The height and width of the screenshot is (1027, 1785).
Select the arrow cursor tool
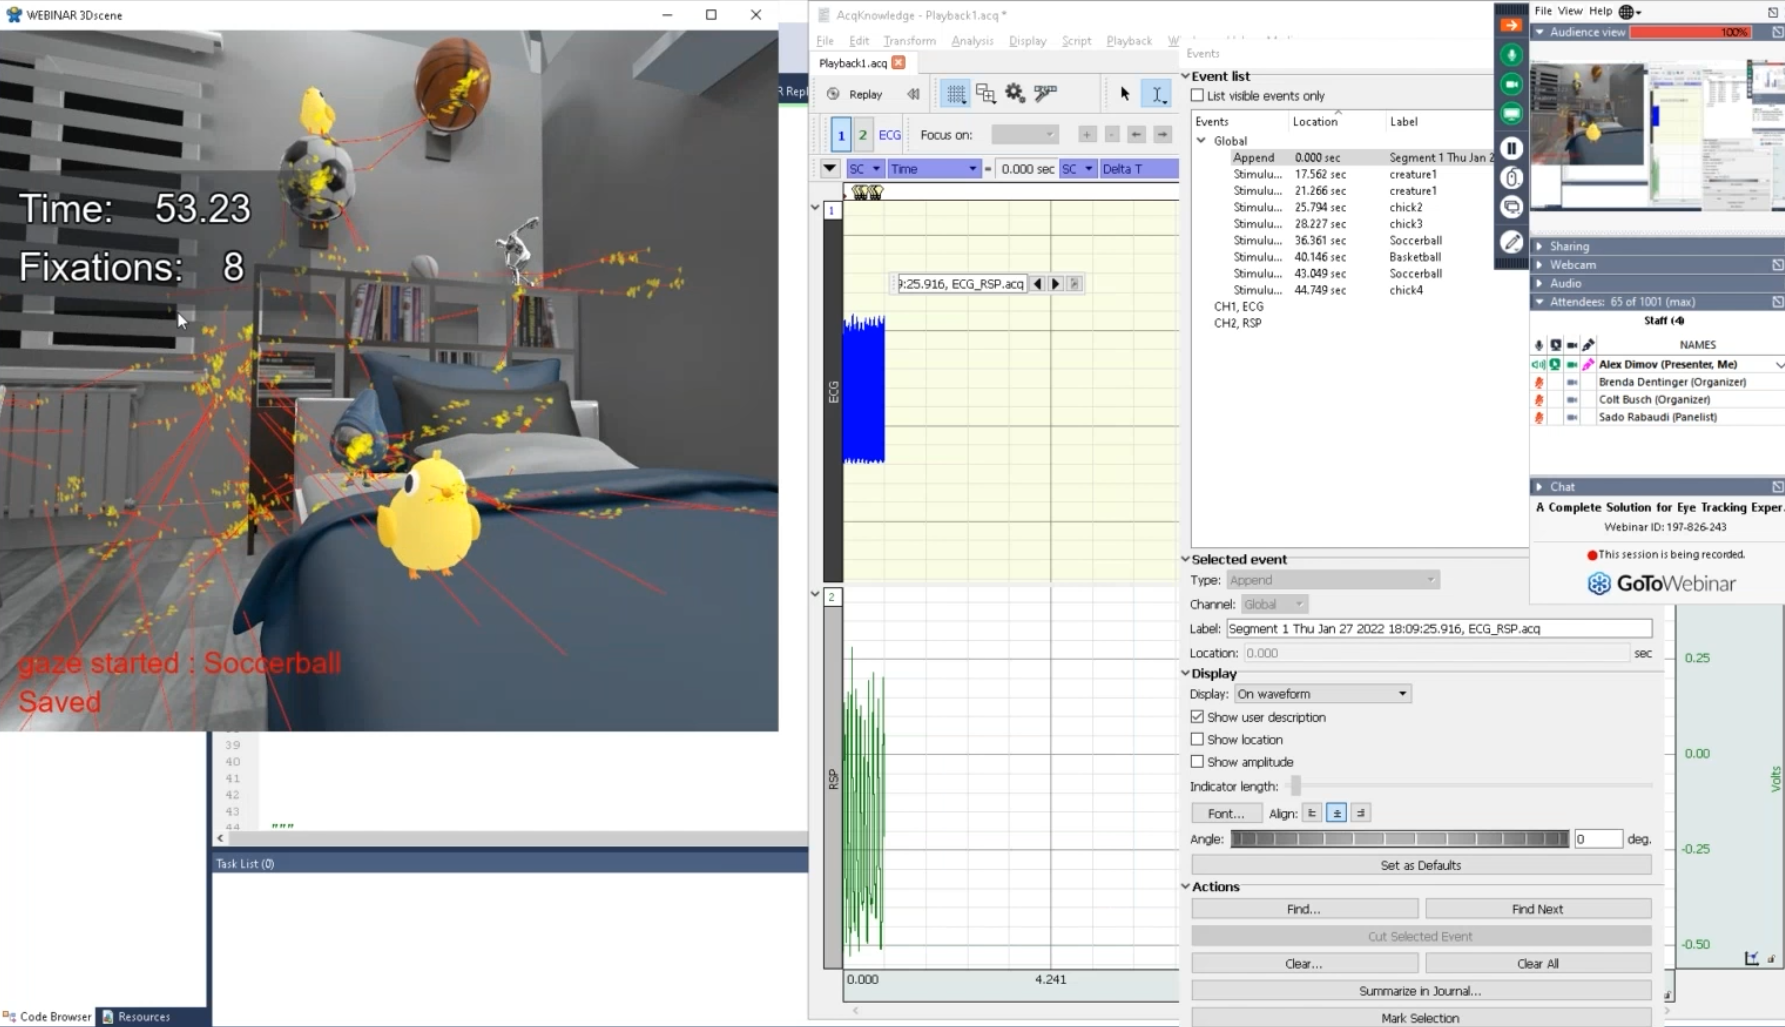[x=1124, y=93]
